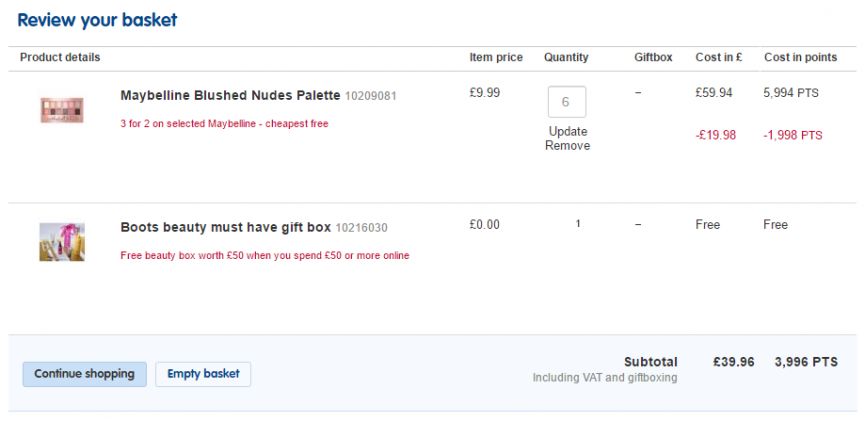The image size is (865, 421).
Task: Update the Maybelline palette quantity
Action: pyautogui.click(x=568, y=131)
